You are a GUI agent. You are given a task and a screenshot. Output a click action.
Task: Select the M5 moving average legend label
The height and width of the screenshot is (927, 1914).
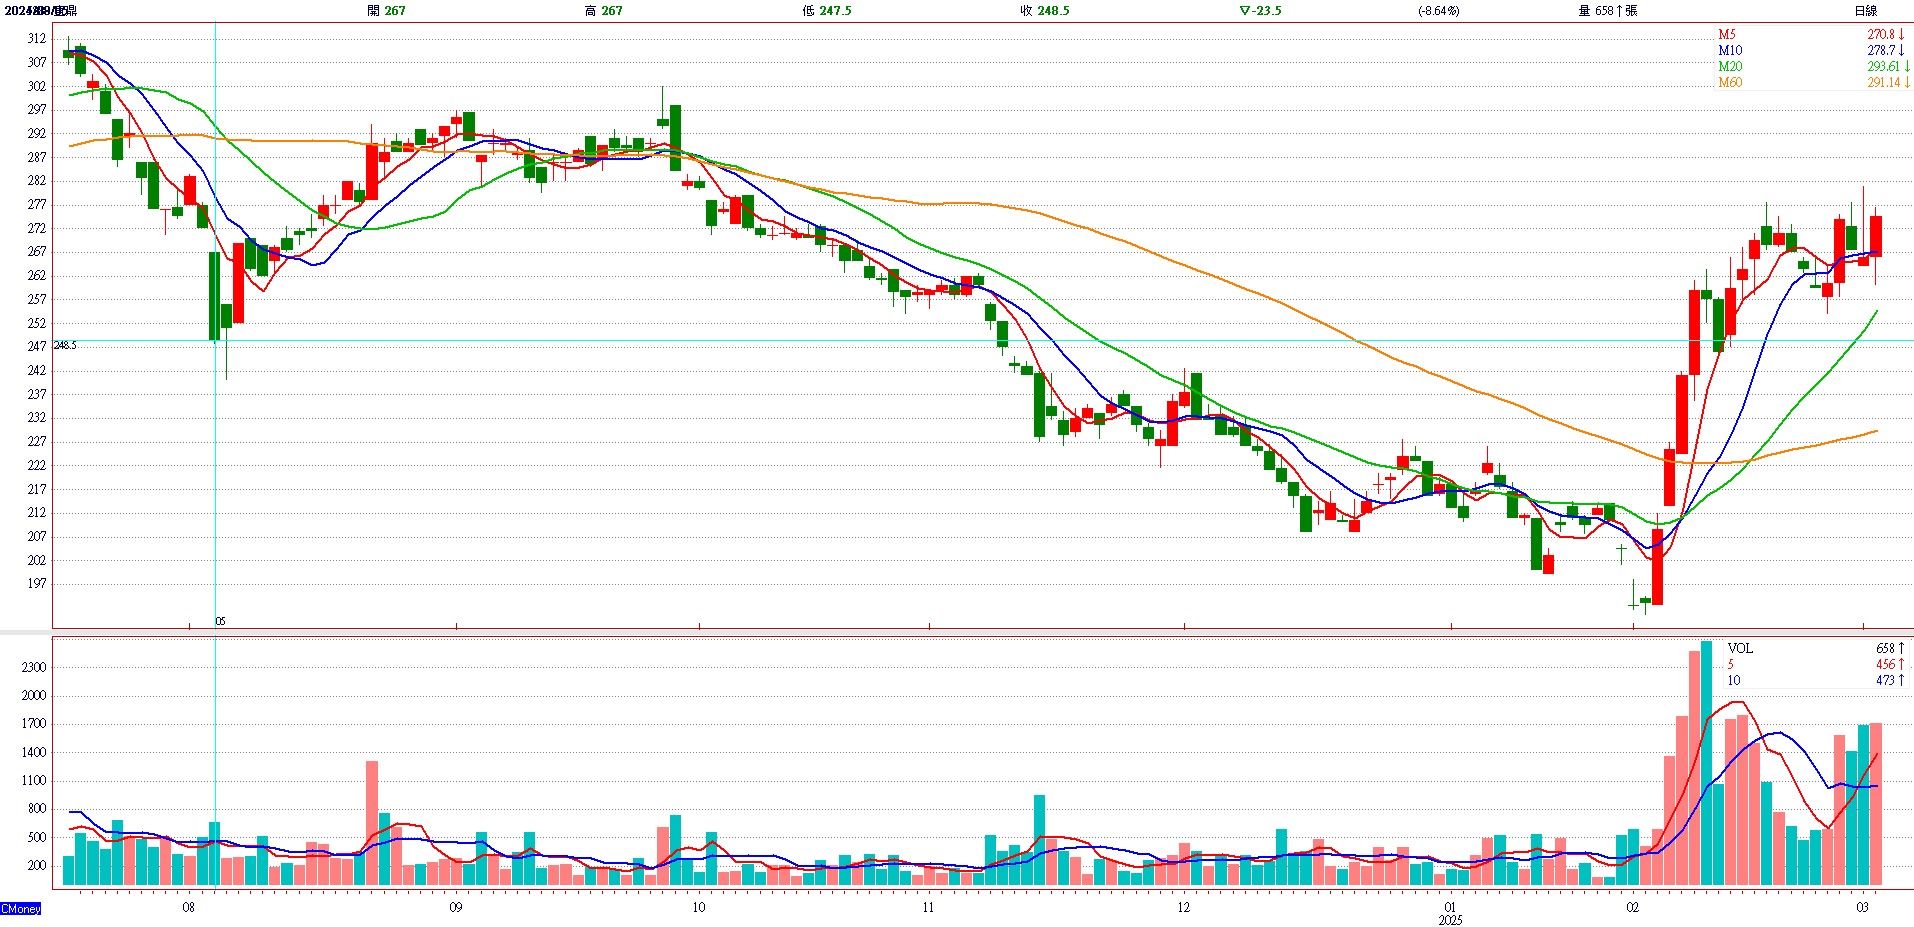1727,35
